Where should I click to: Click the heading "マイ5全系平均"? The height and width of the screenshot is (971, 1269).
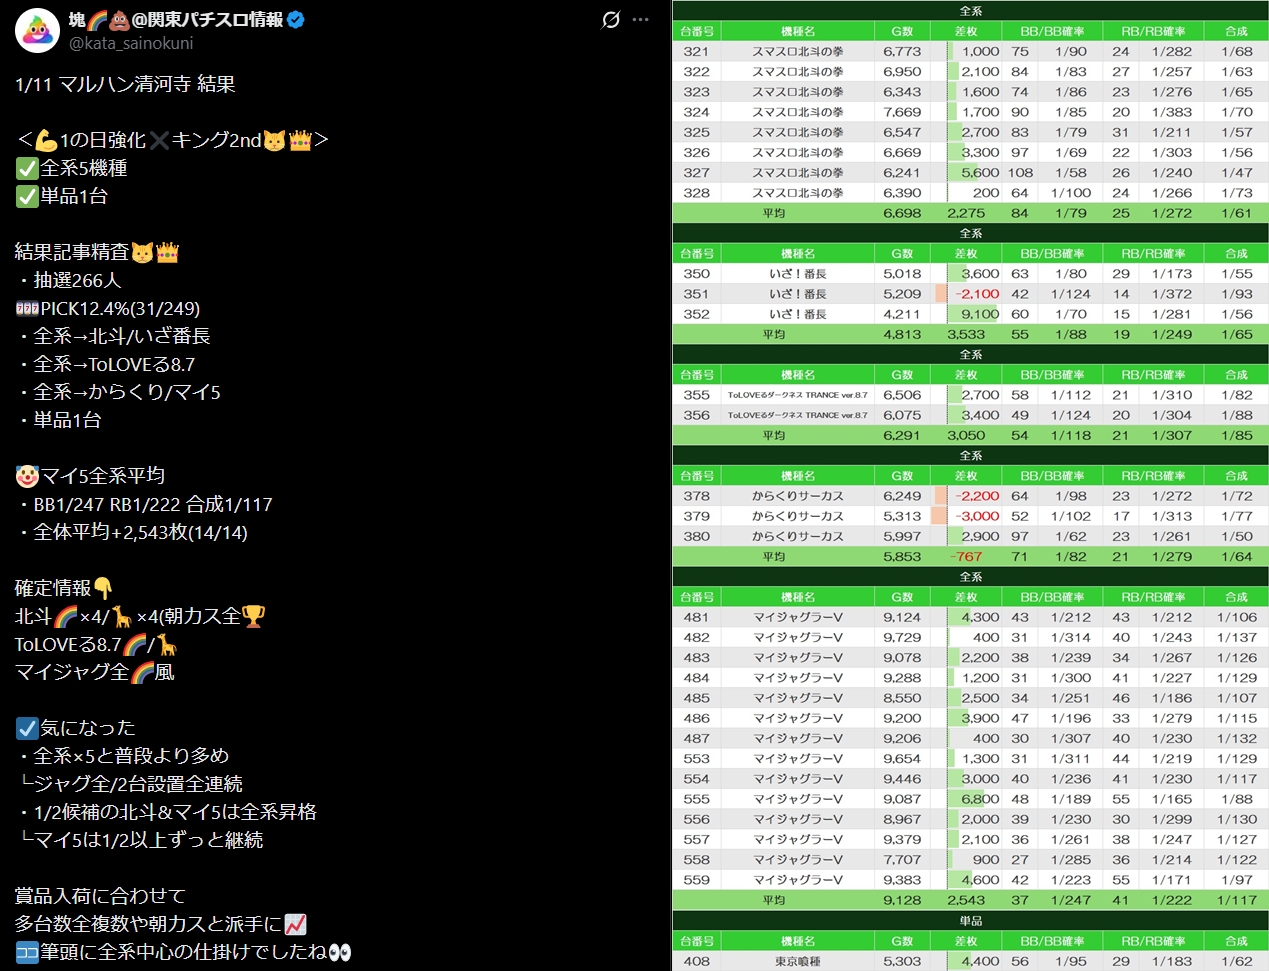coord(90,476)
